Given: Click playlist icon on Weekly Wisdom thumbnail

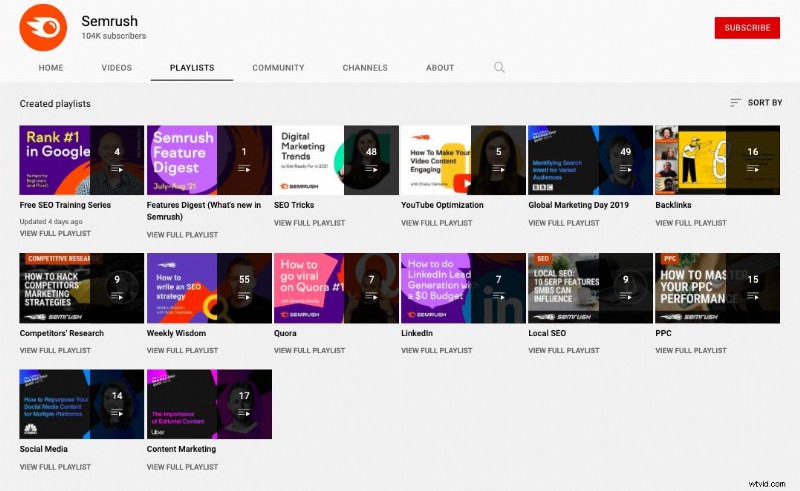Looking at the screenshot, I should [244, 296].
